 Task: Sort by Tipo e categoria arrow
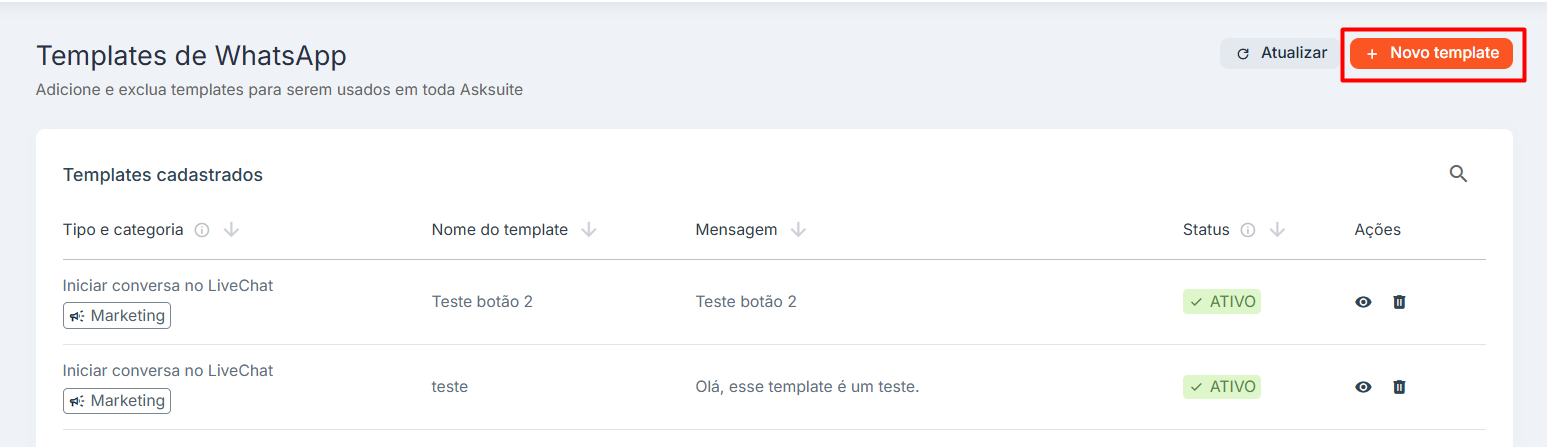pyautogui.click(x=232, y=230)
